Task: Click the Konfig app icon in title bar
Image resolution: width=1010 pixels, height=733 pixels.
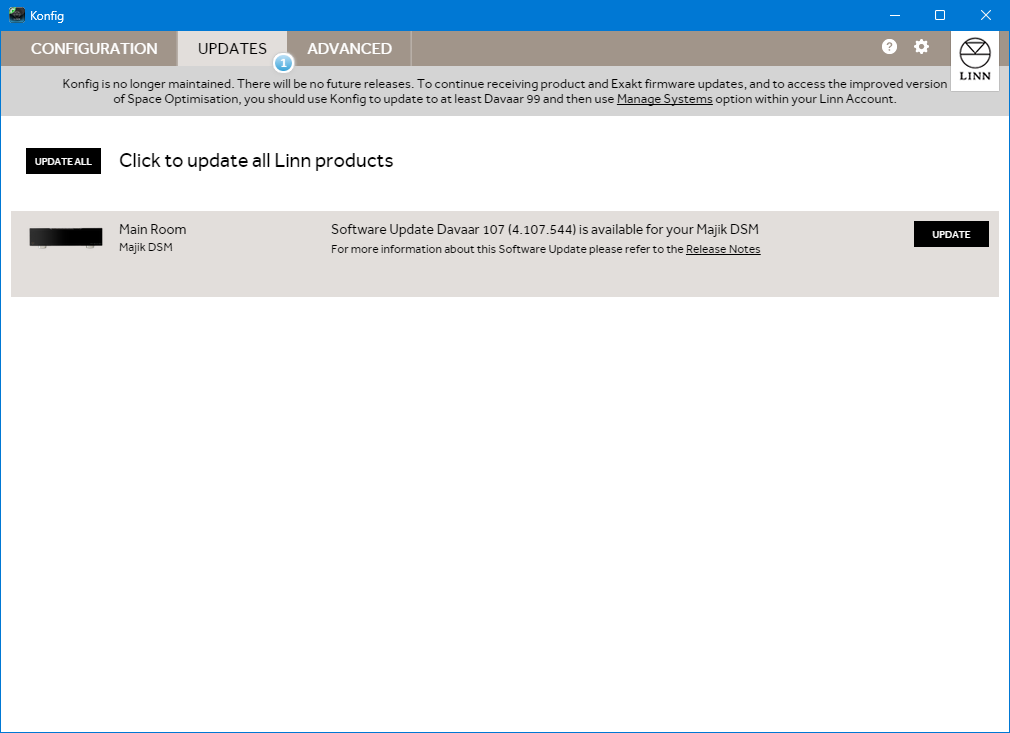Action: 17,15
